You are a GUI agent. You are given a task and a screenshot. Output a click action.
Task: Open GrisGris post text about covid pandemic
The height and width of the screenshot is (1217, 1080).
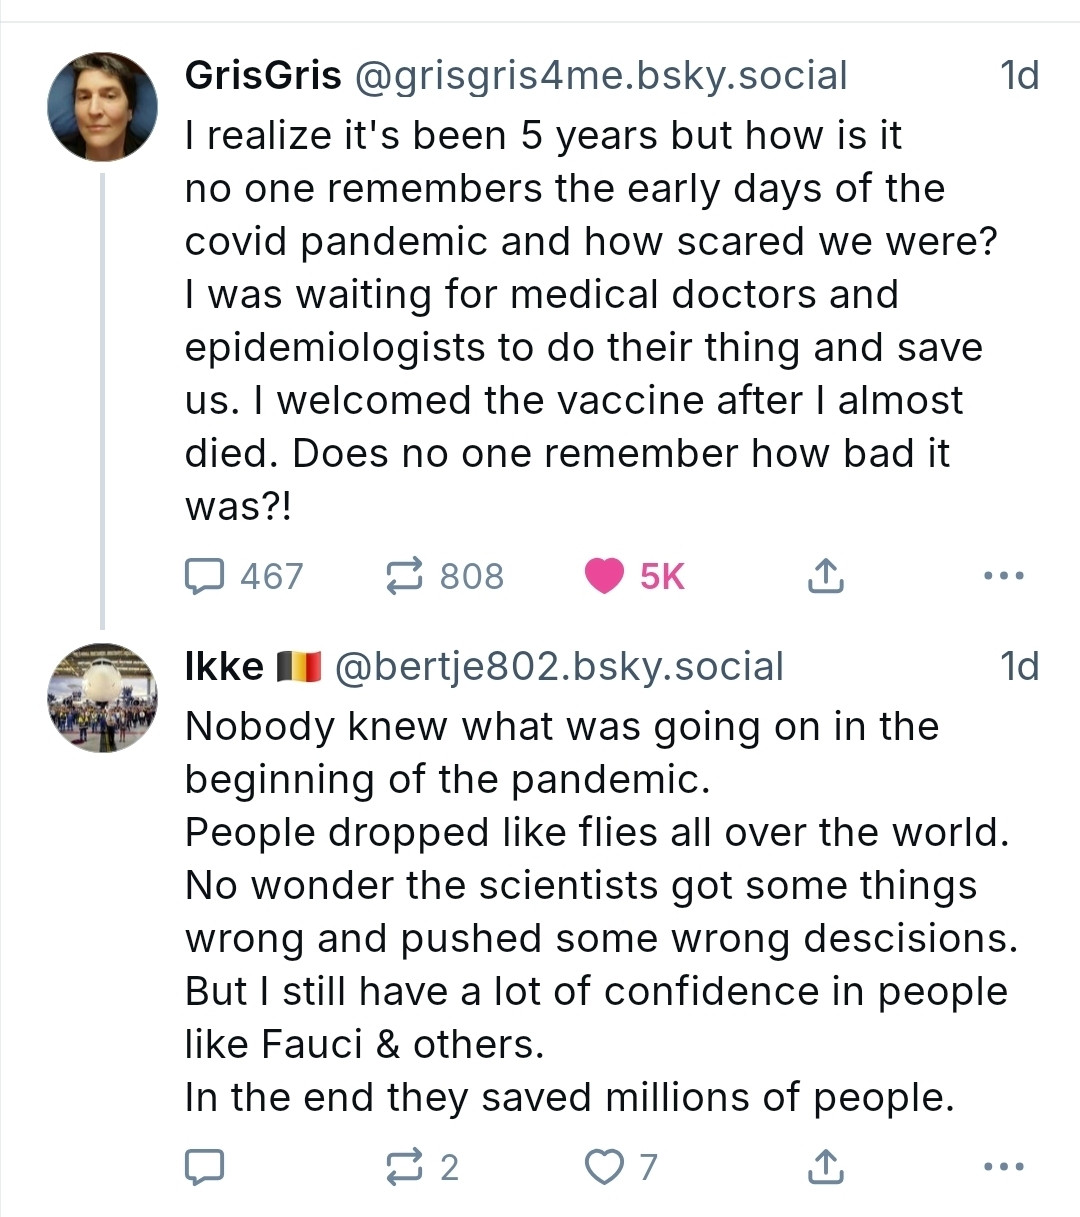point(591,320)
